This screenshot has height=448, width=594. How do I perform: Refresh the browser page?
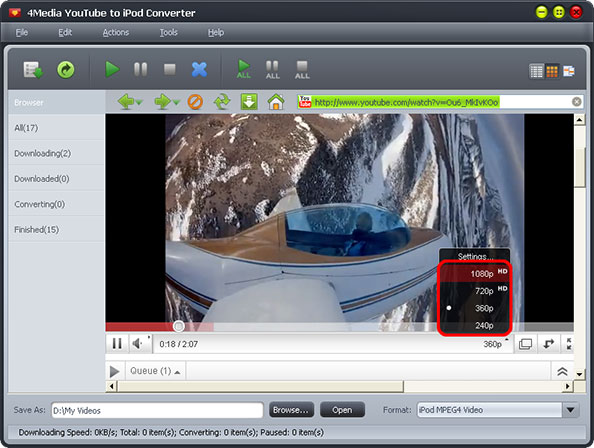222,102
